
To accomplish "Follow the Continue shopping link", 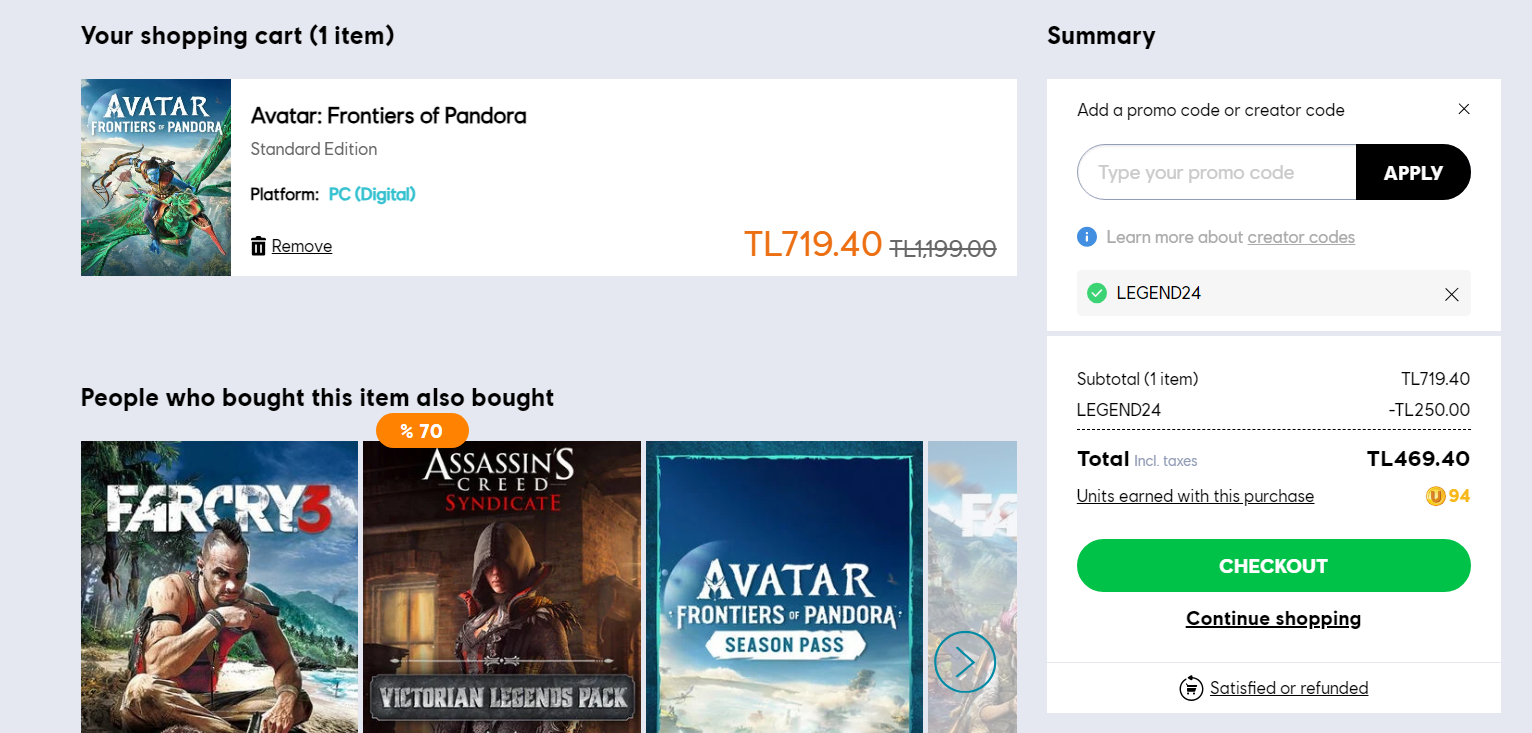I will pyautogui.click(x=1273, y=618).
